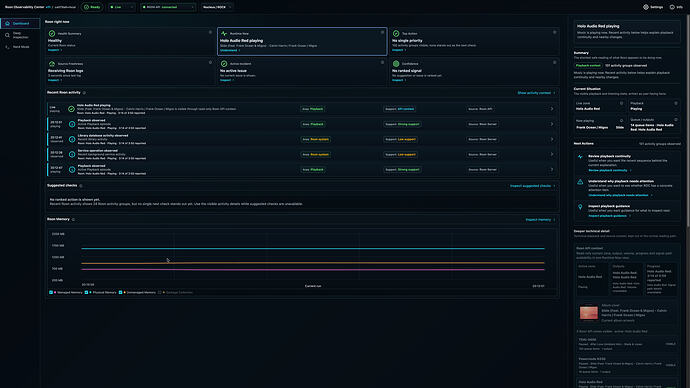690x388 pixels.
Task: Click the Ready status pill
Action: (x=92, y=7)
